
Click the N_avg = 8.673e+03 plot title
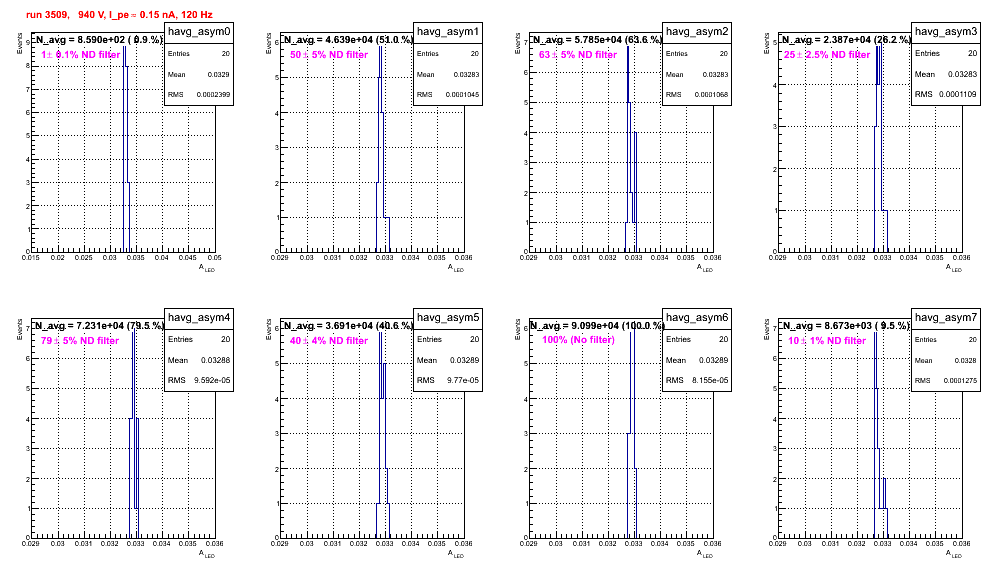point(846,326)
